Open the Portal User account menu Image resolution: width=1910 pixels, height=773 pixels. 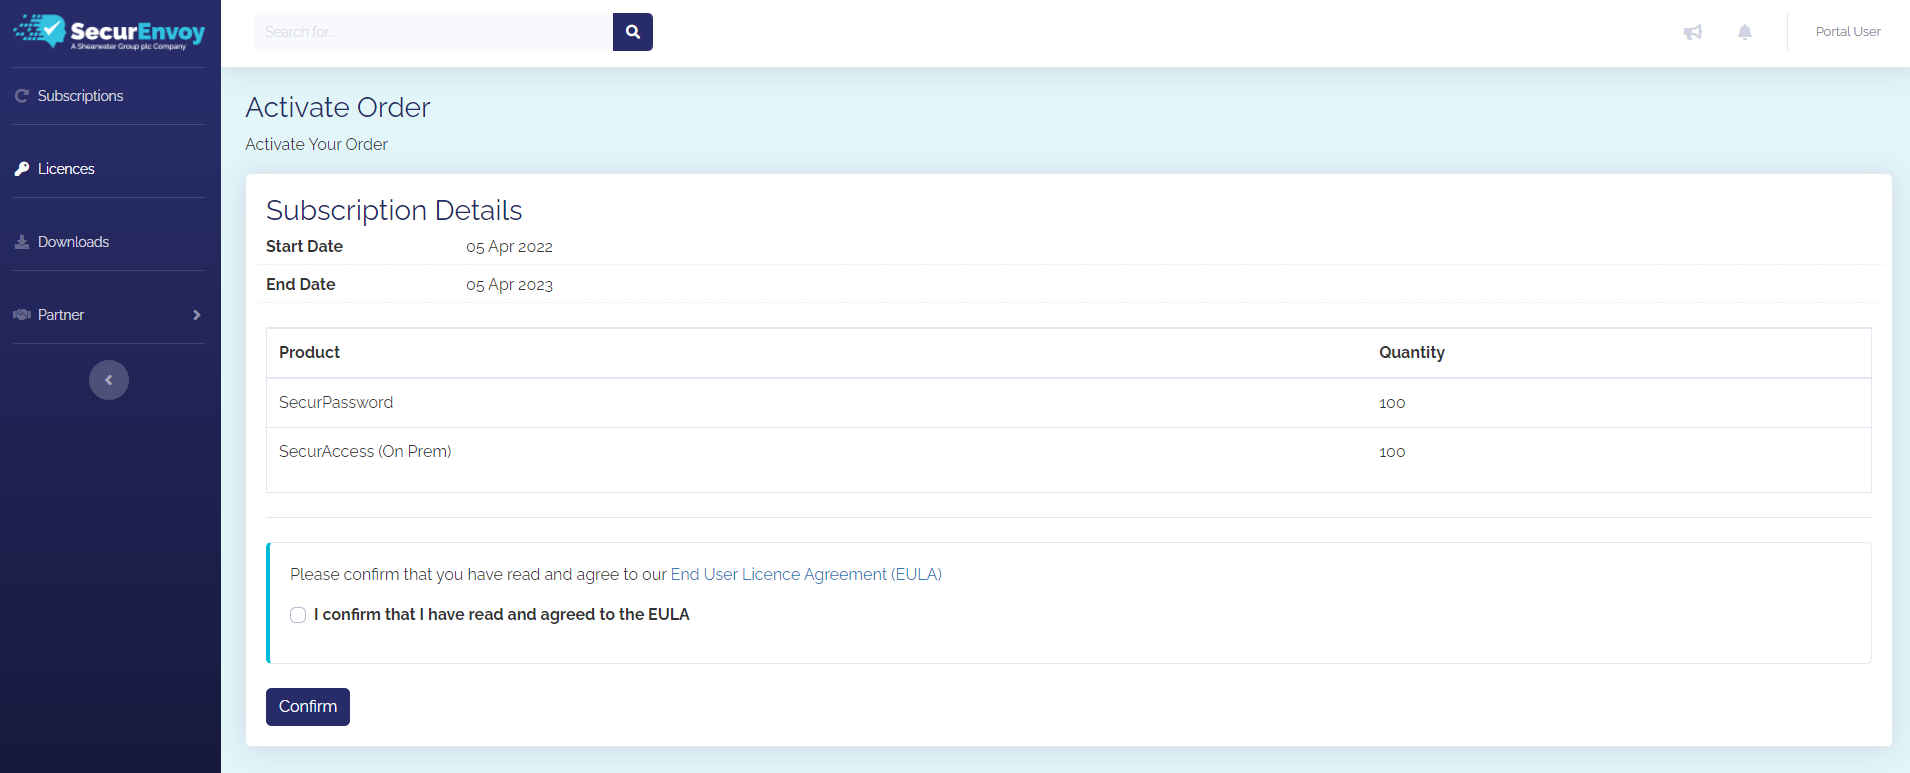[x=1848, y=32]
